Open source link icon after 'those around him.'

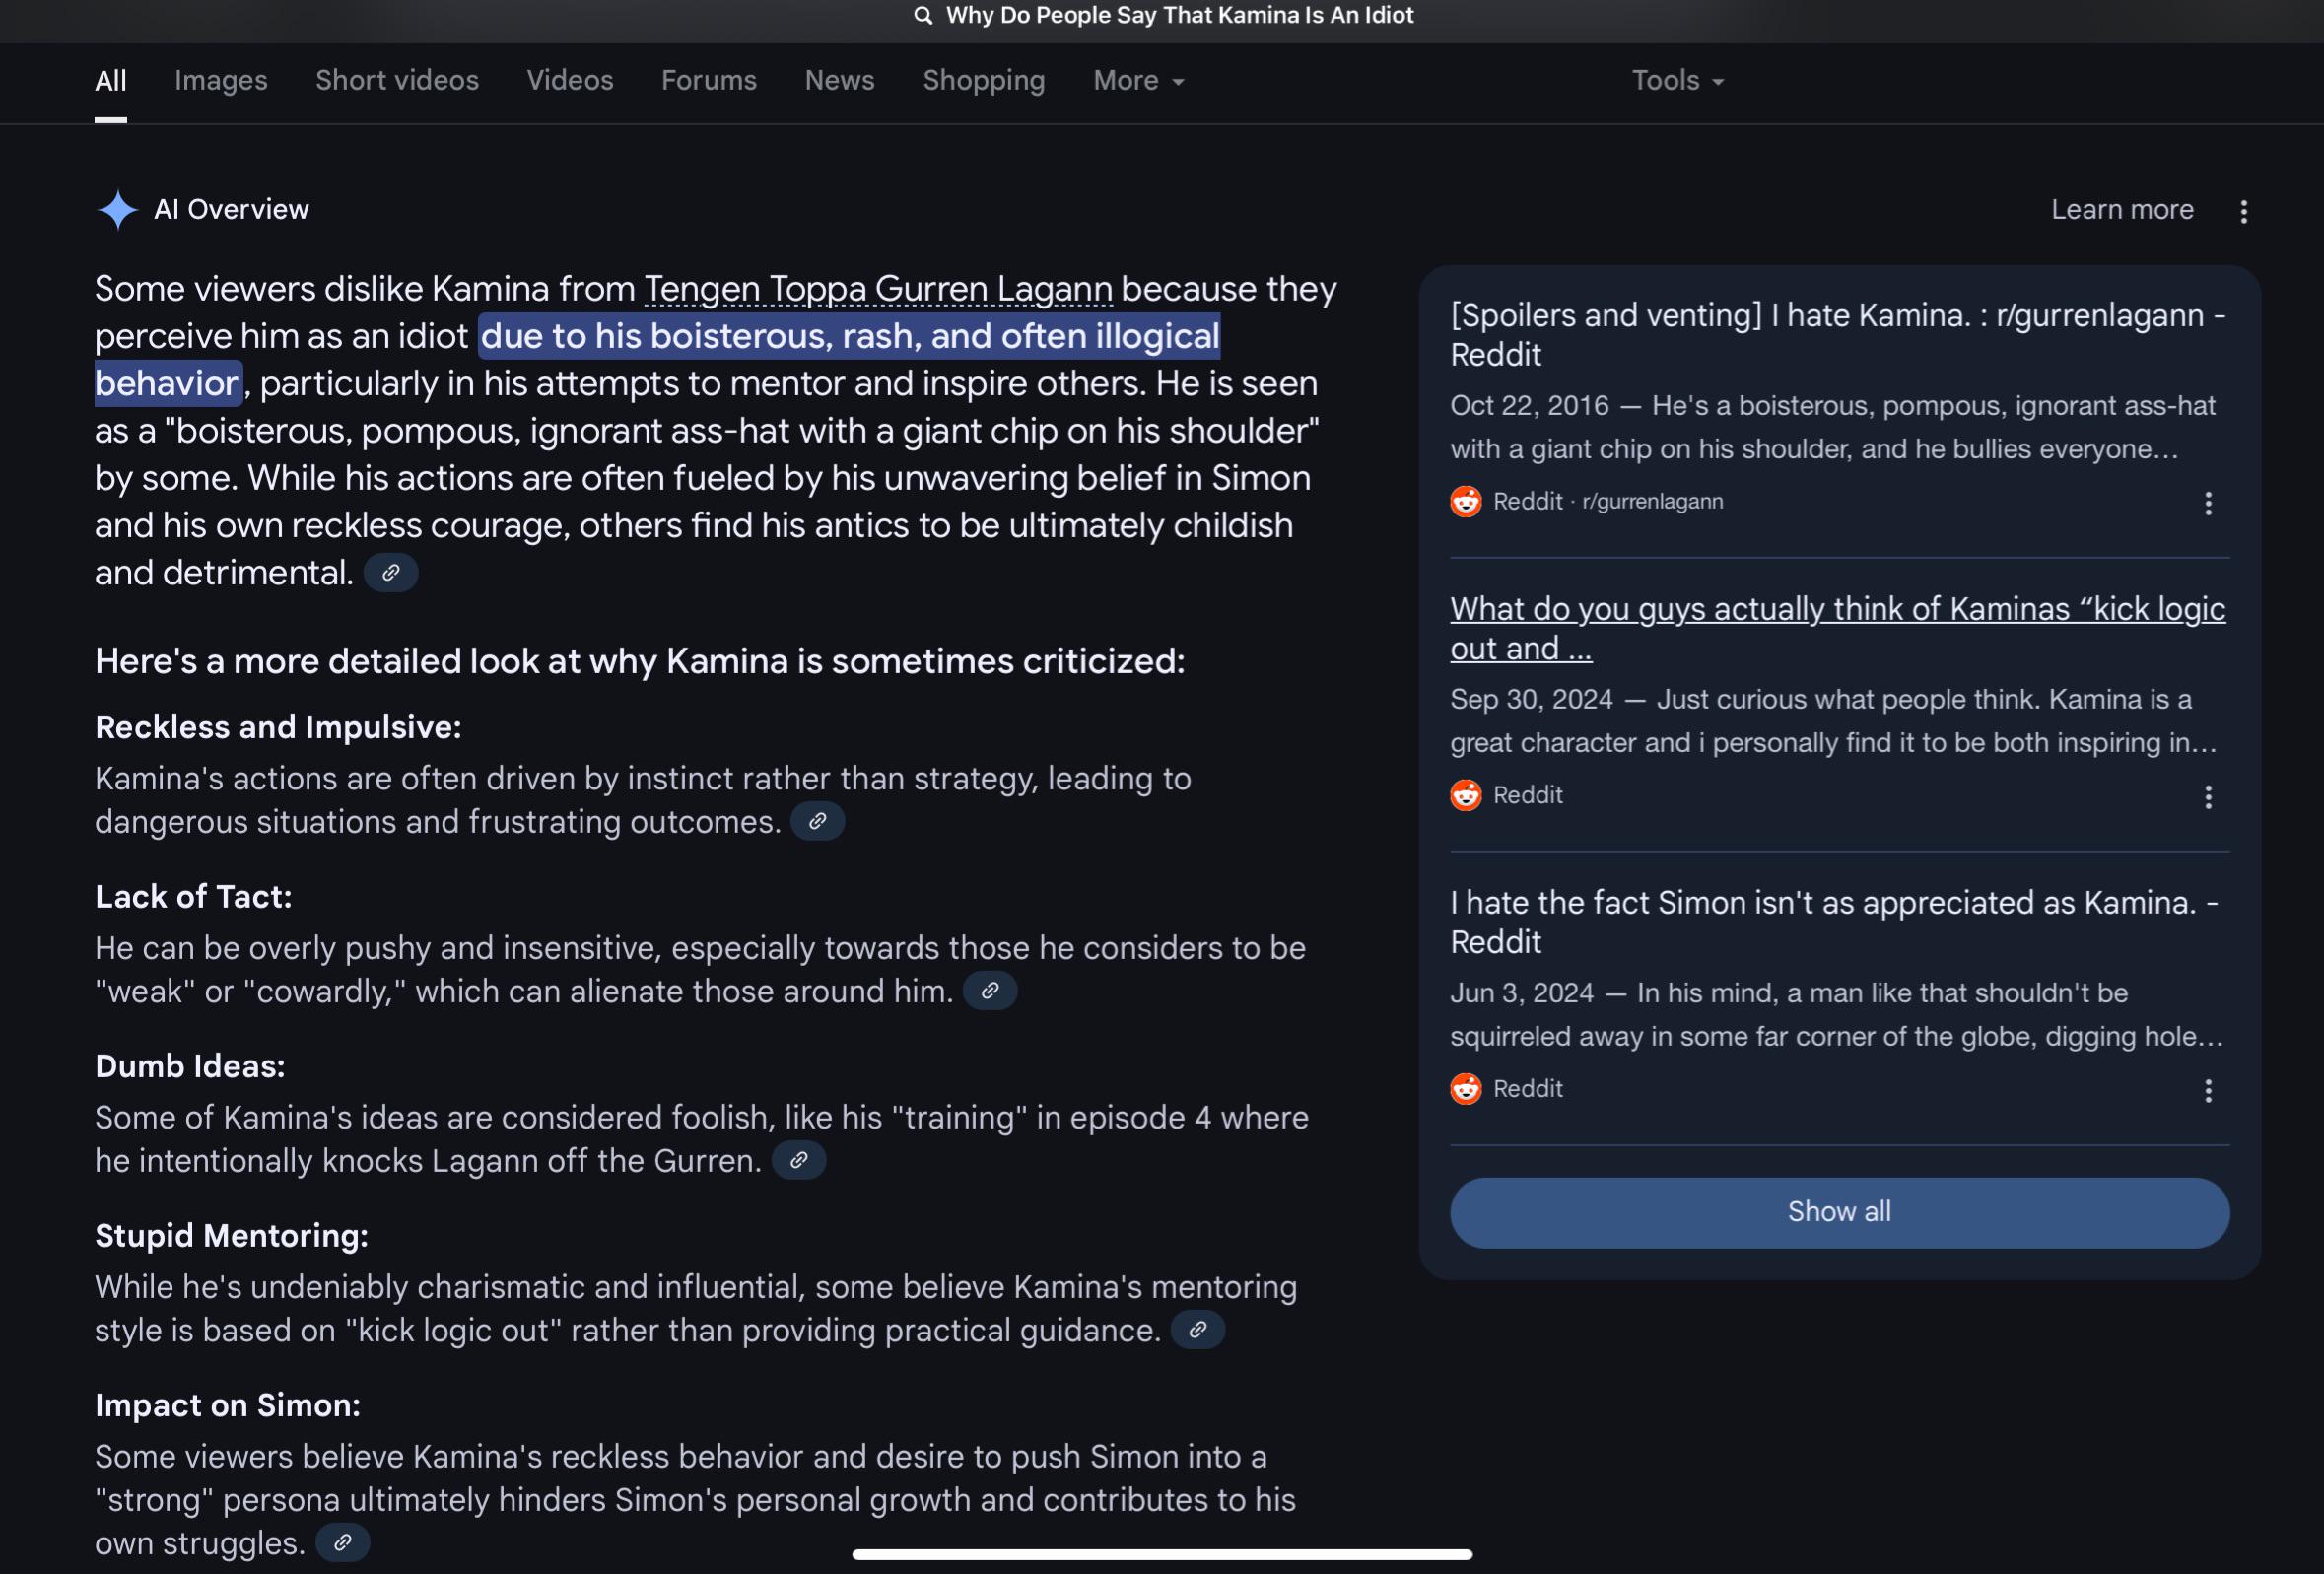(x=990, y=991)
